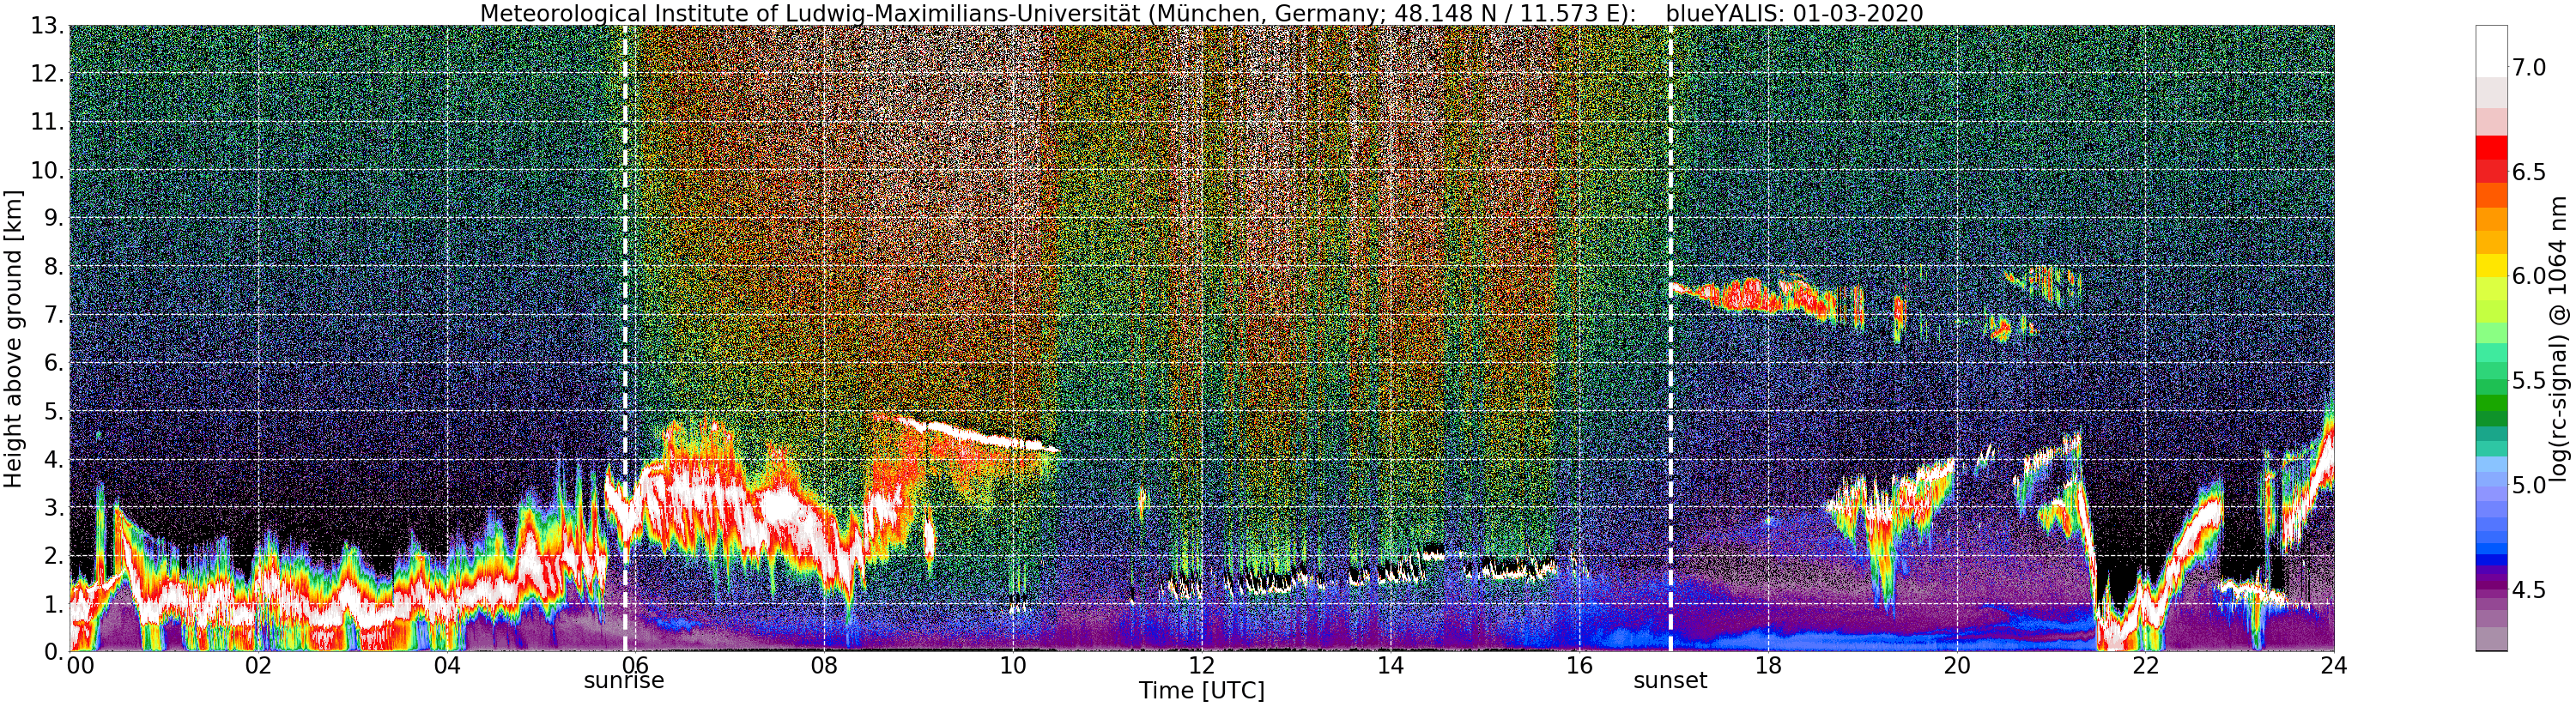Click the colorbar tick value '5.0'

point(2529,485)
